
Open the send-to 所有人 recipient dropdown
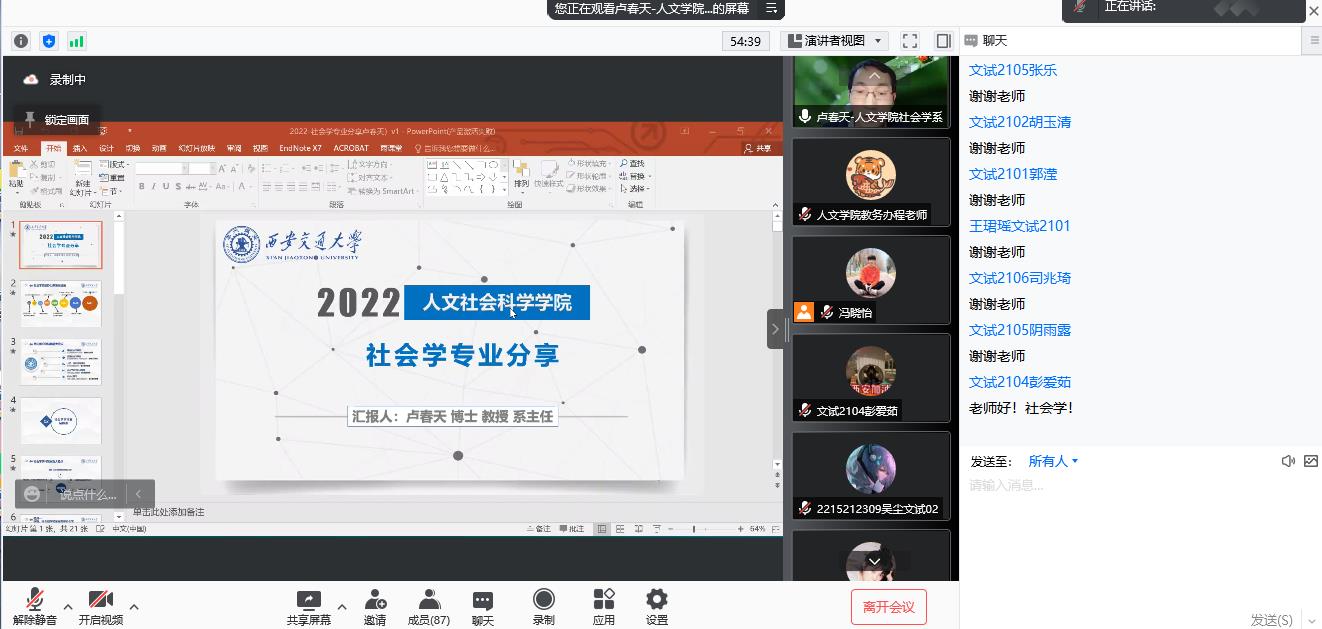[1053, 461]
